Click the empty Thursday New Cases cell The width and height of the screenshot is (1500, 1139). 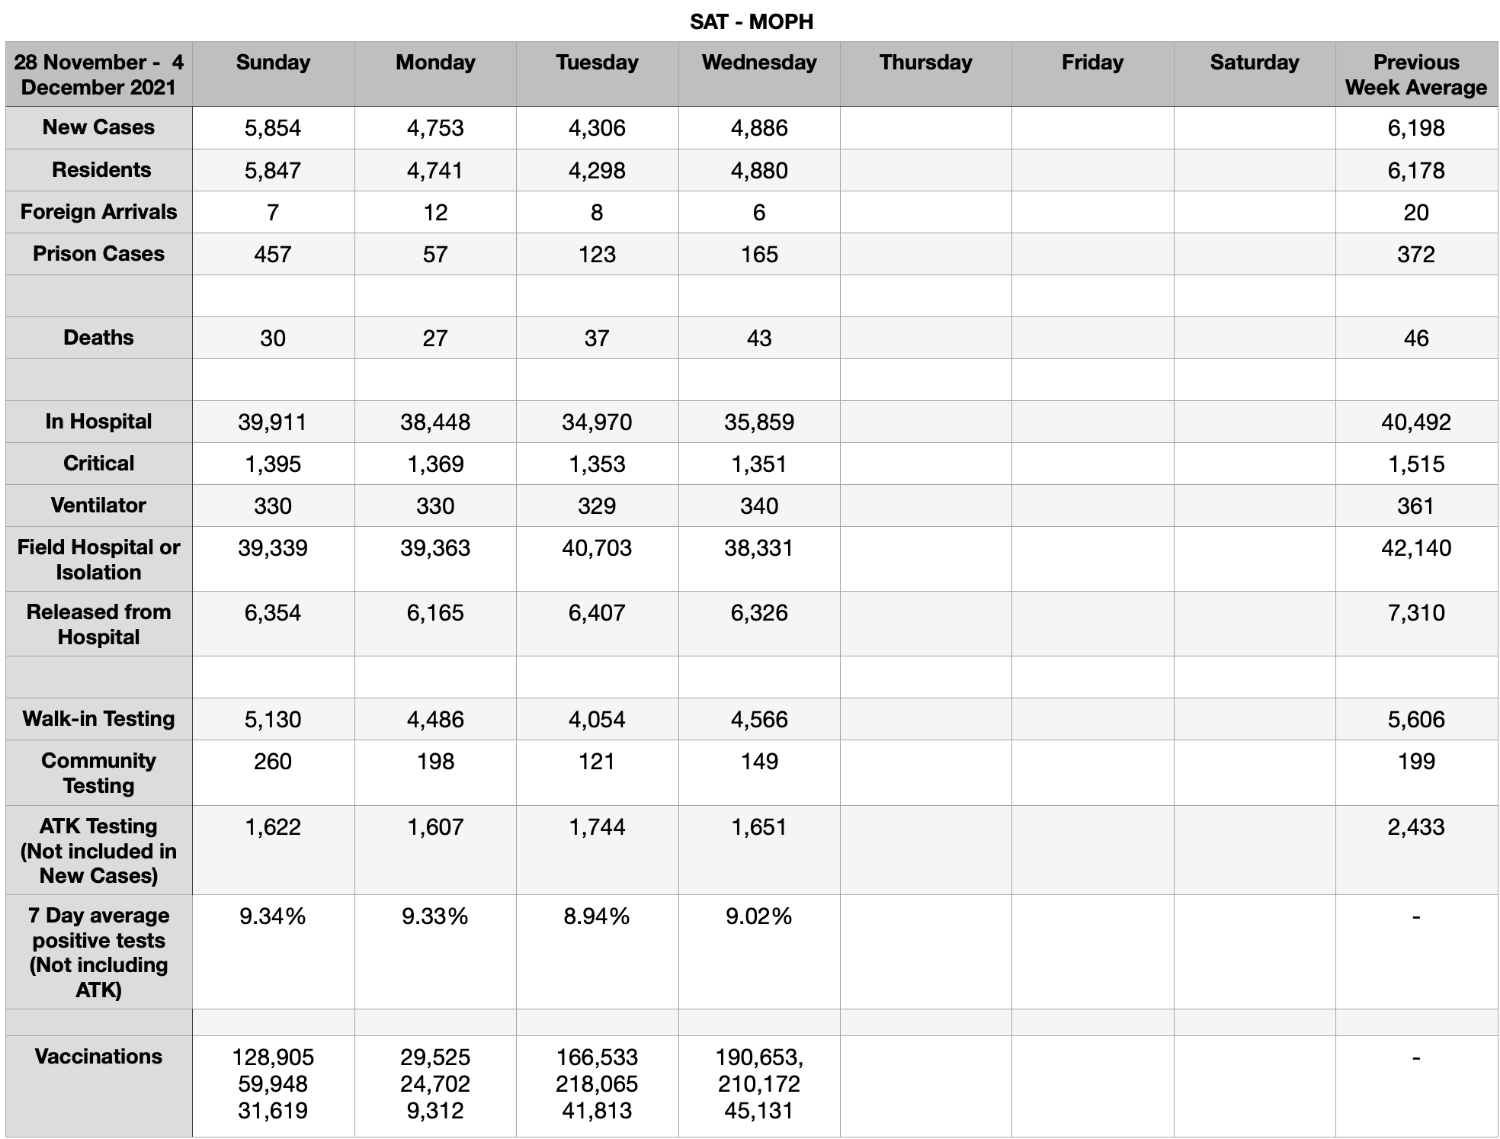[x=925, y=128]
